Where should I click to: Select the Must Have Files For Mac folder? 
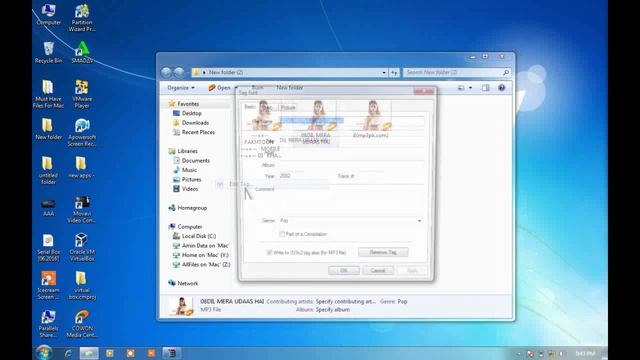[48, 94]
